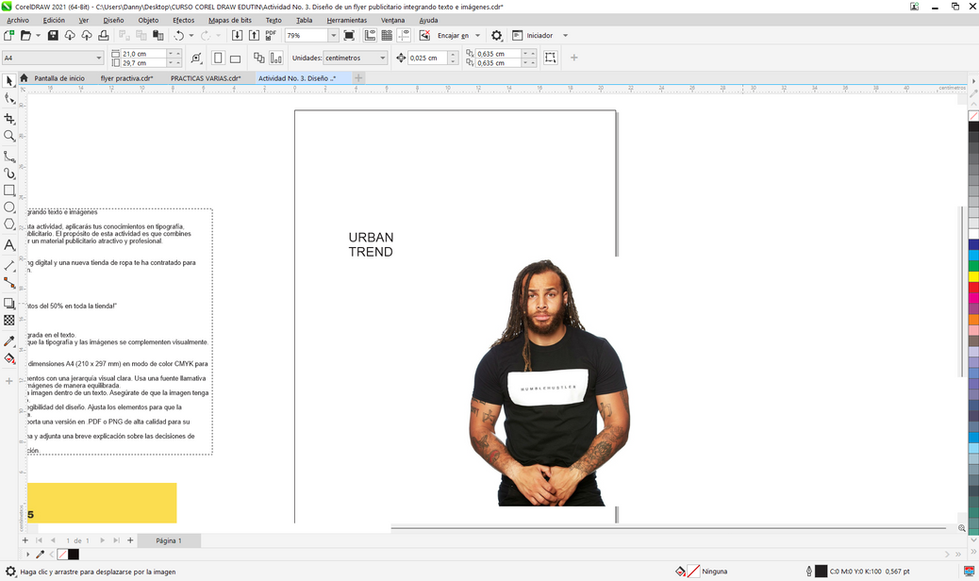Toggle guidelines display
Screen dimensions: 979x581
(x=404, y=36)
